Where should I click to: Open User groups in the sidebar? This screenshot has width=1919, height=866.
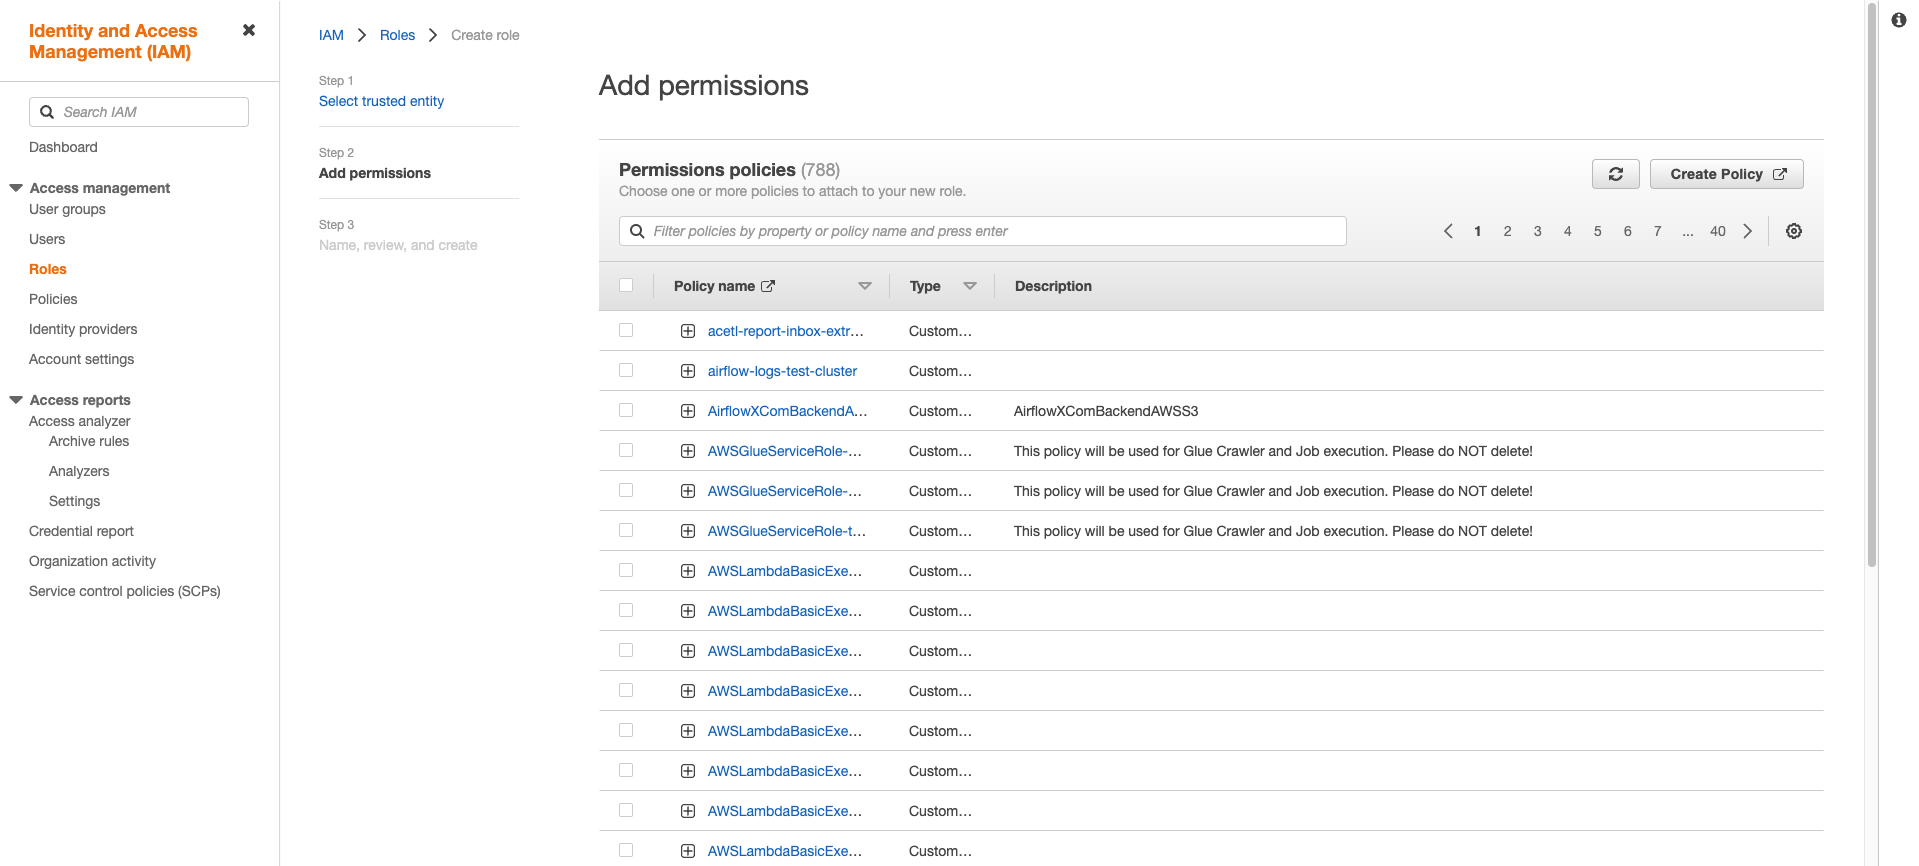point(67,209)
